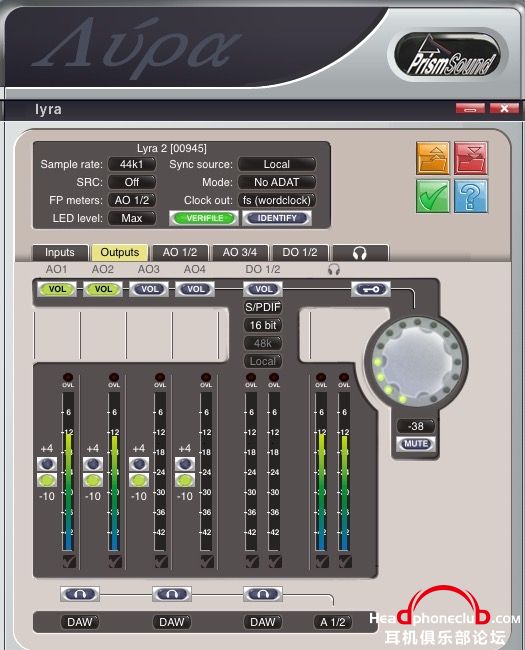Click the VERIFILE button
The image size is (525, 650).
coord(204,218)
